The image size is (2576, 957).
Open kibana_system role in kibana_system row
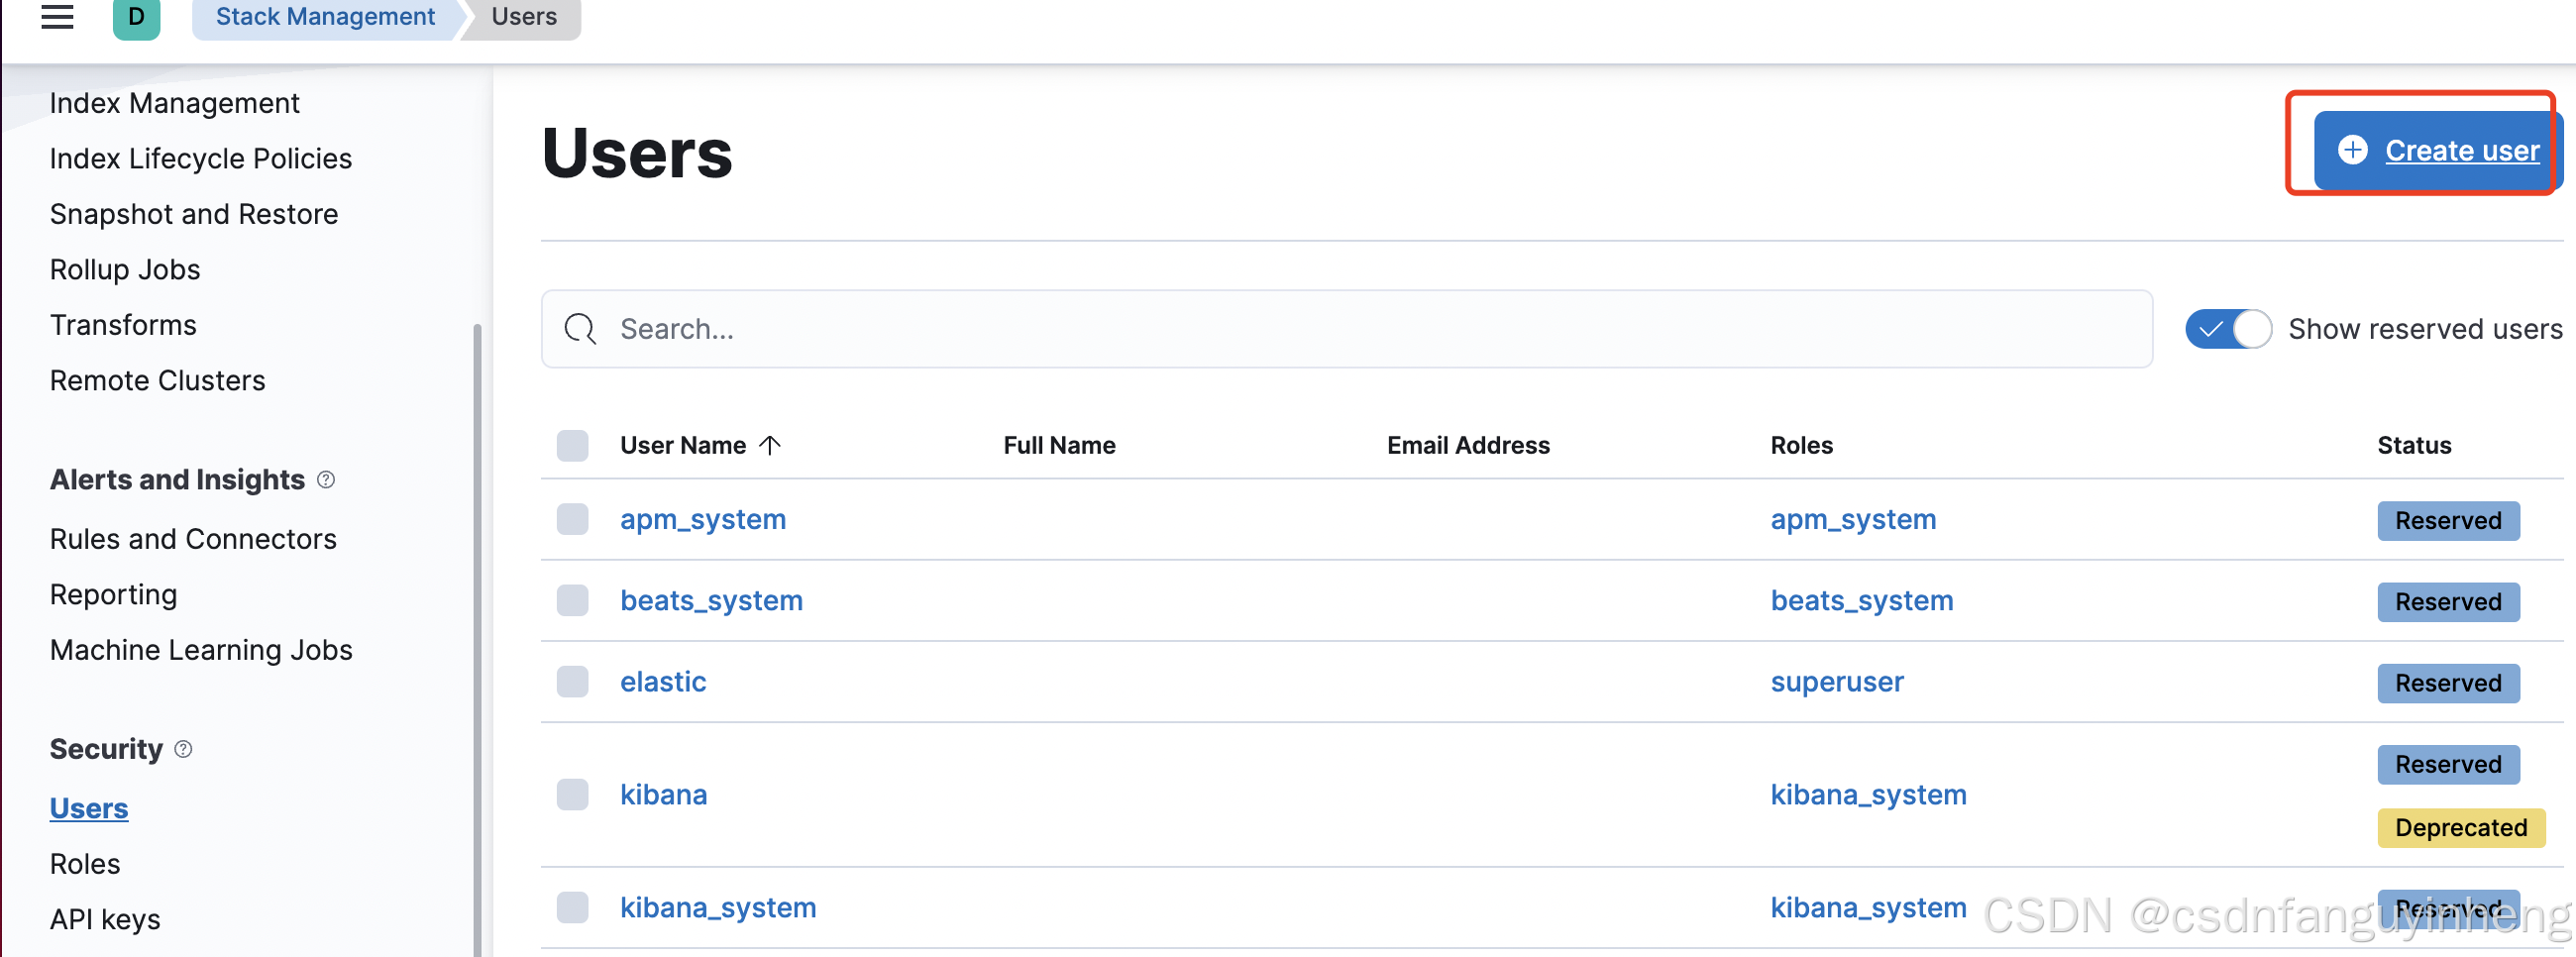[1868, 907]
